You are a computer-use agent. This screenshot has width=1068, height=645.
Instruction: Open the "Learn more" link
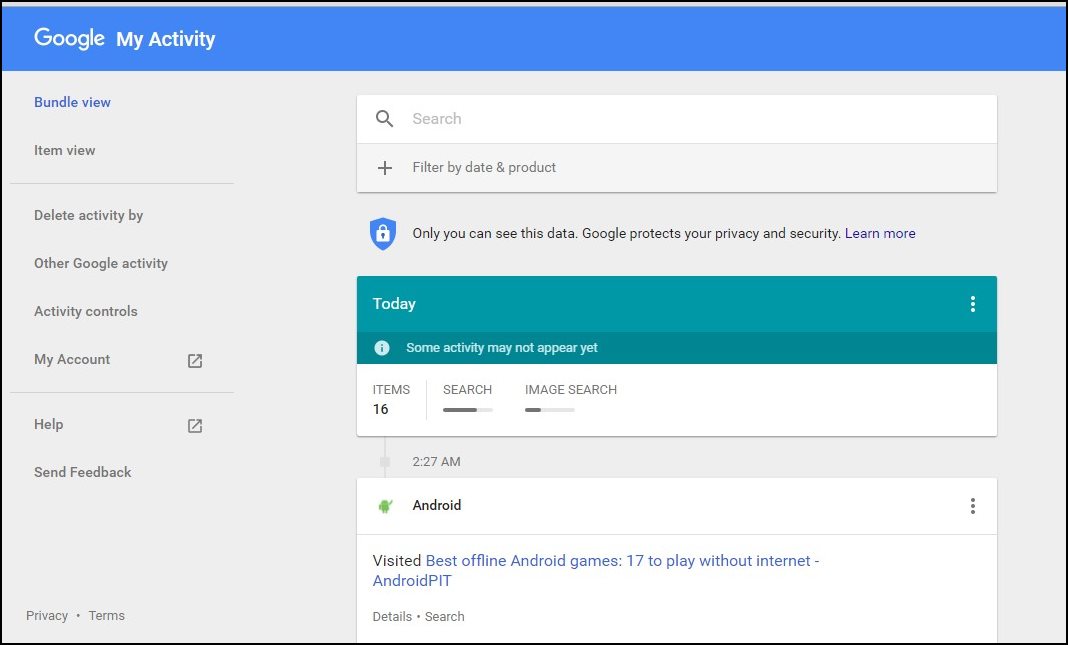click(880, 233)
